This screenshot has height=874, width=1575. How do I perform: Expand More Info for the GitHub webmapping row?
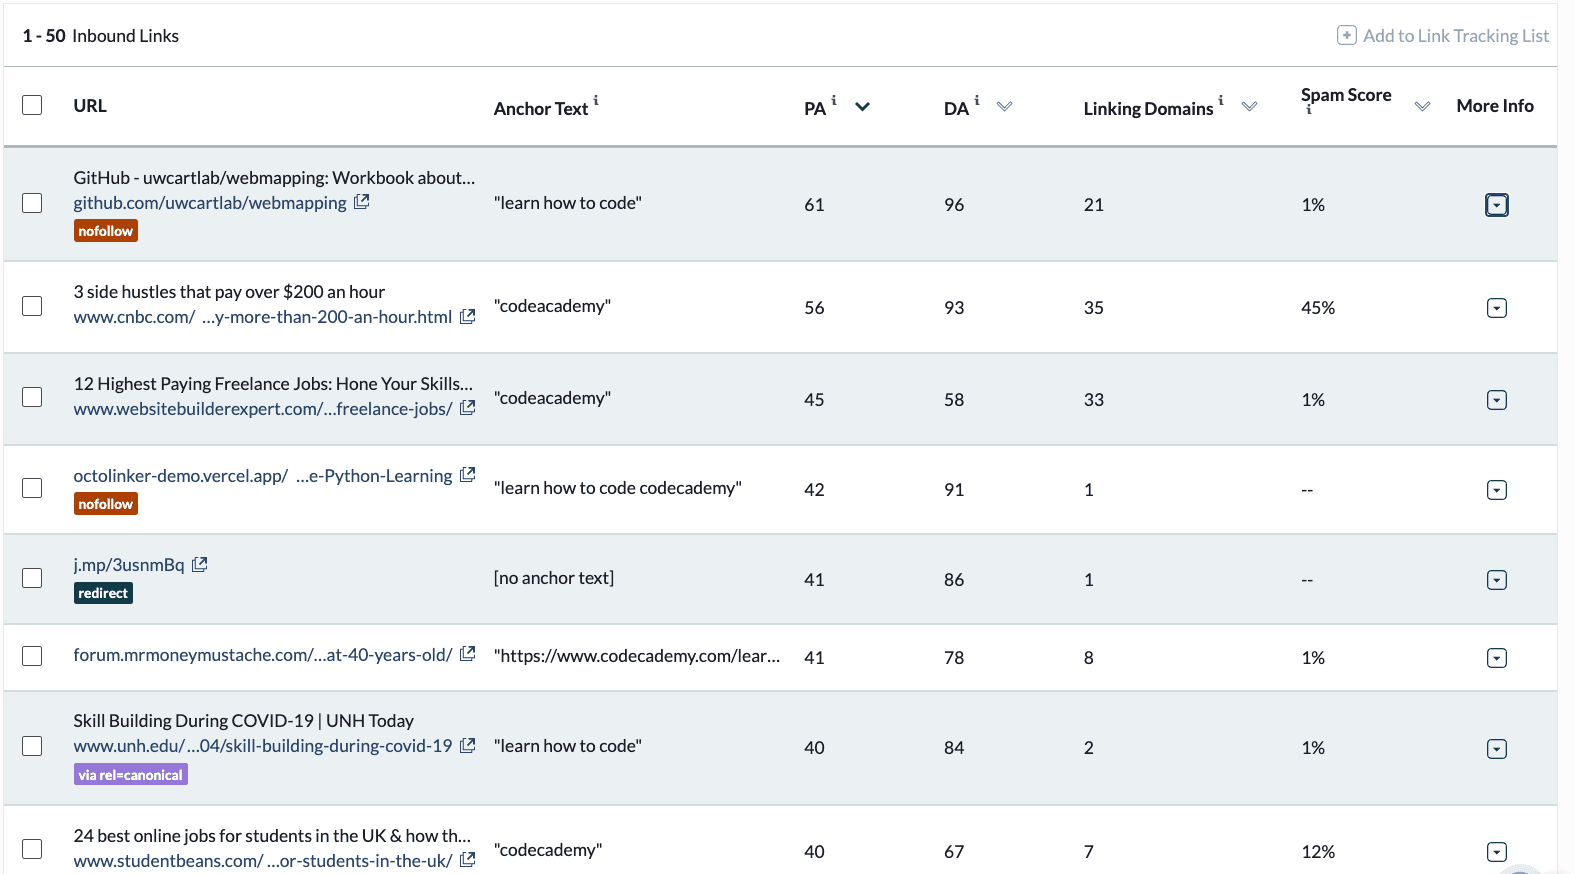click(1496, 205)
